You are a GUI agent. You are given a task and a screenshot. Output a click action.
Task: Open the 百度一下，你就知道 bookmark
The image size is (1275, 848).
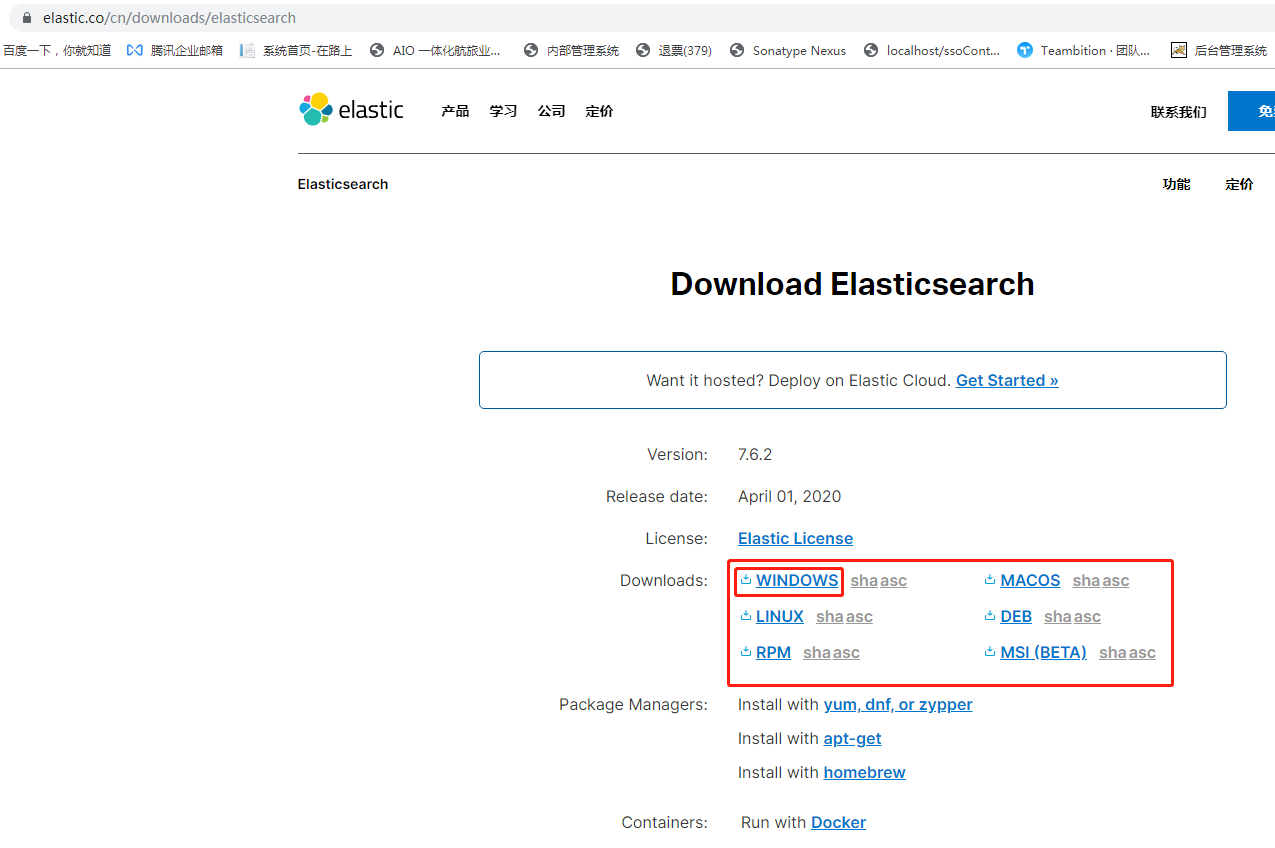coord(57,50)
